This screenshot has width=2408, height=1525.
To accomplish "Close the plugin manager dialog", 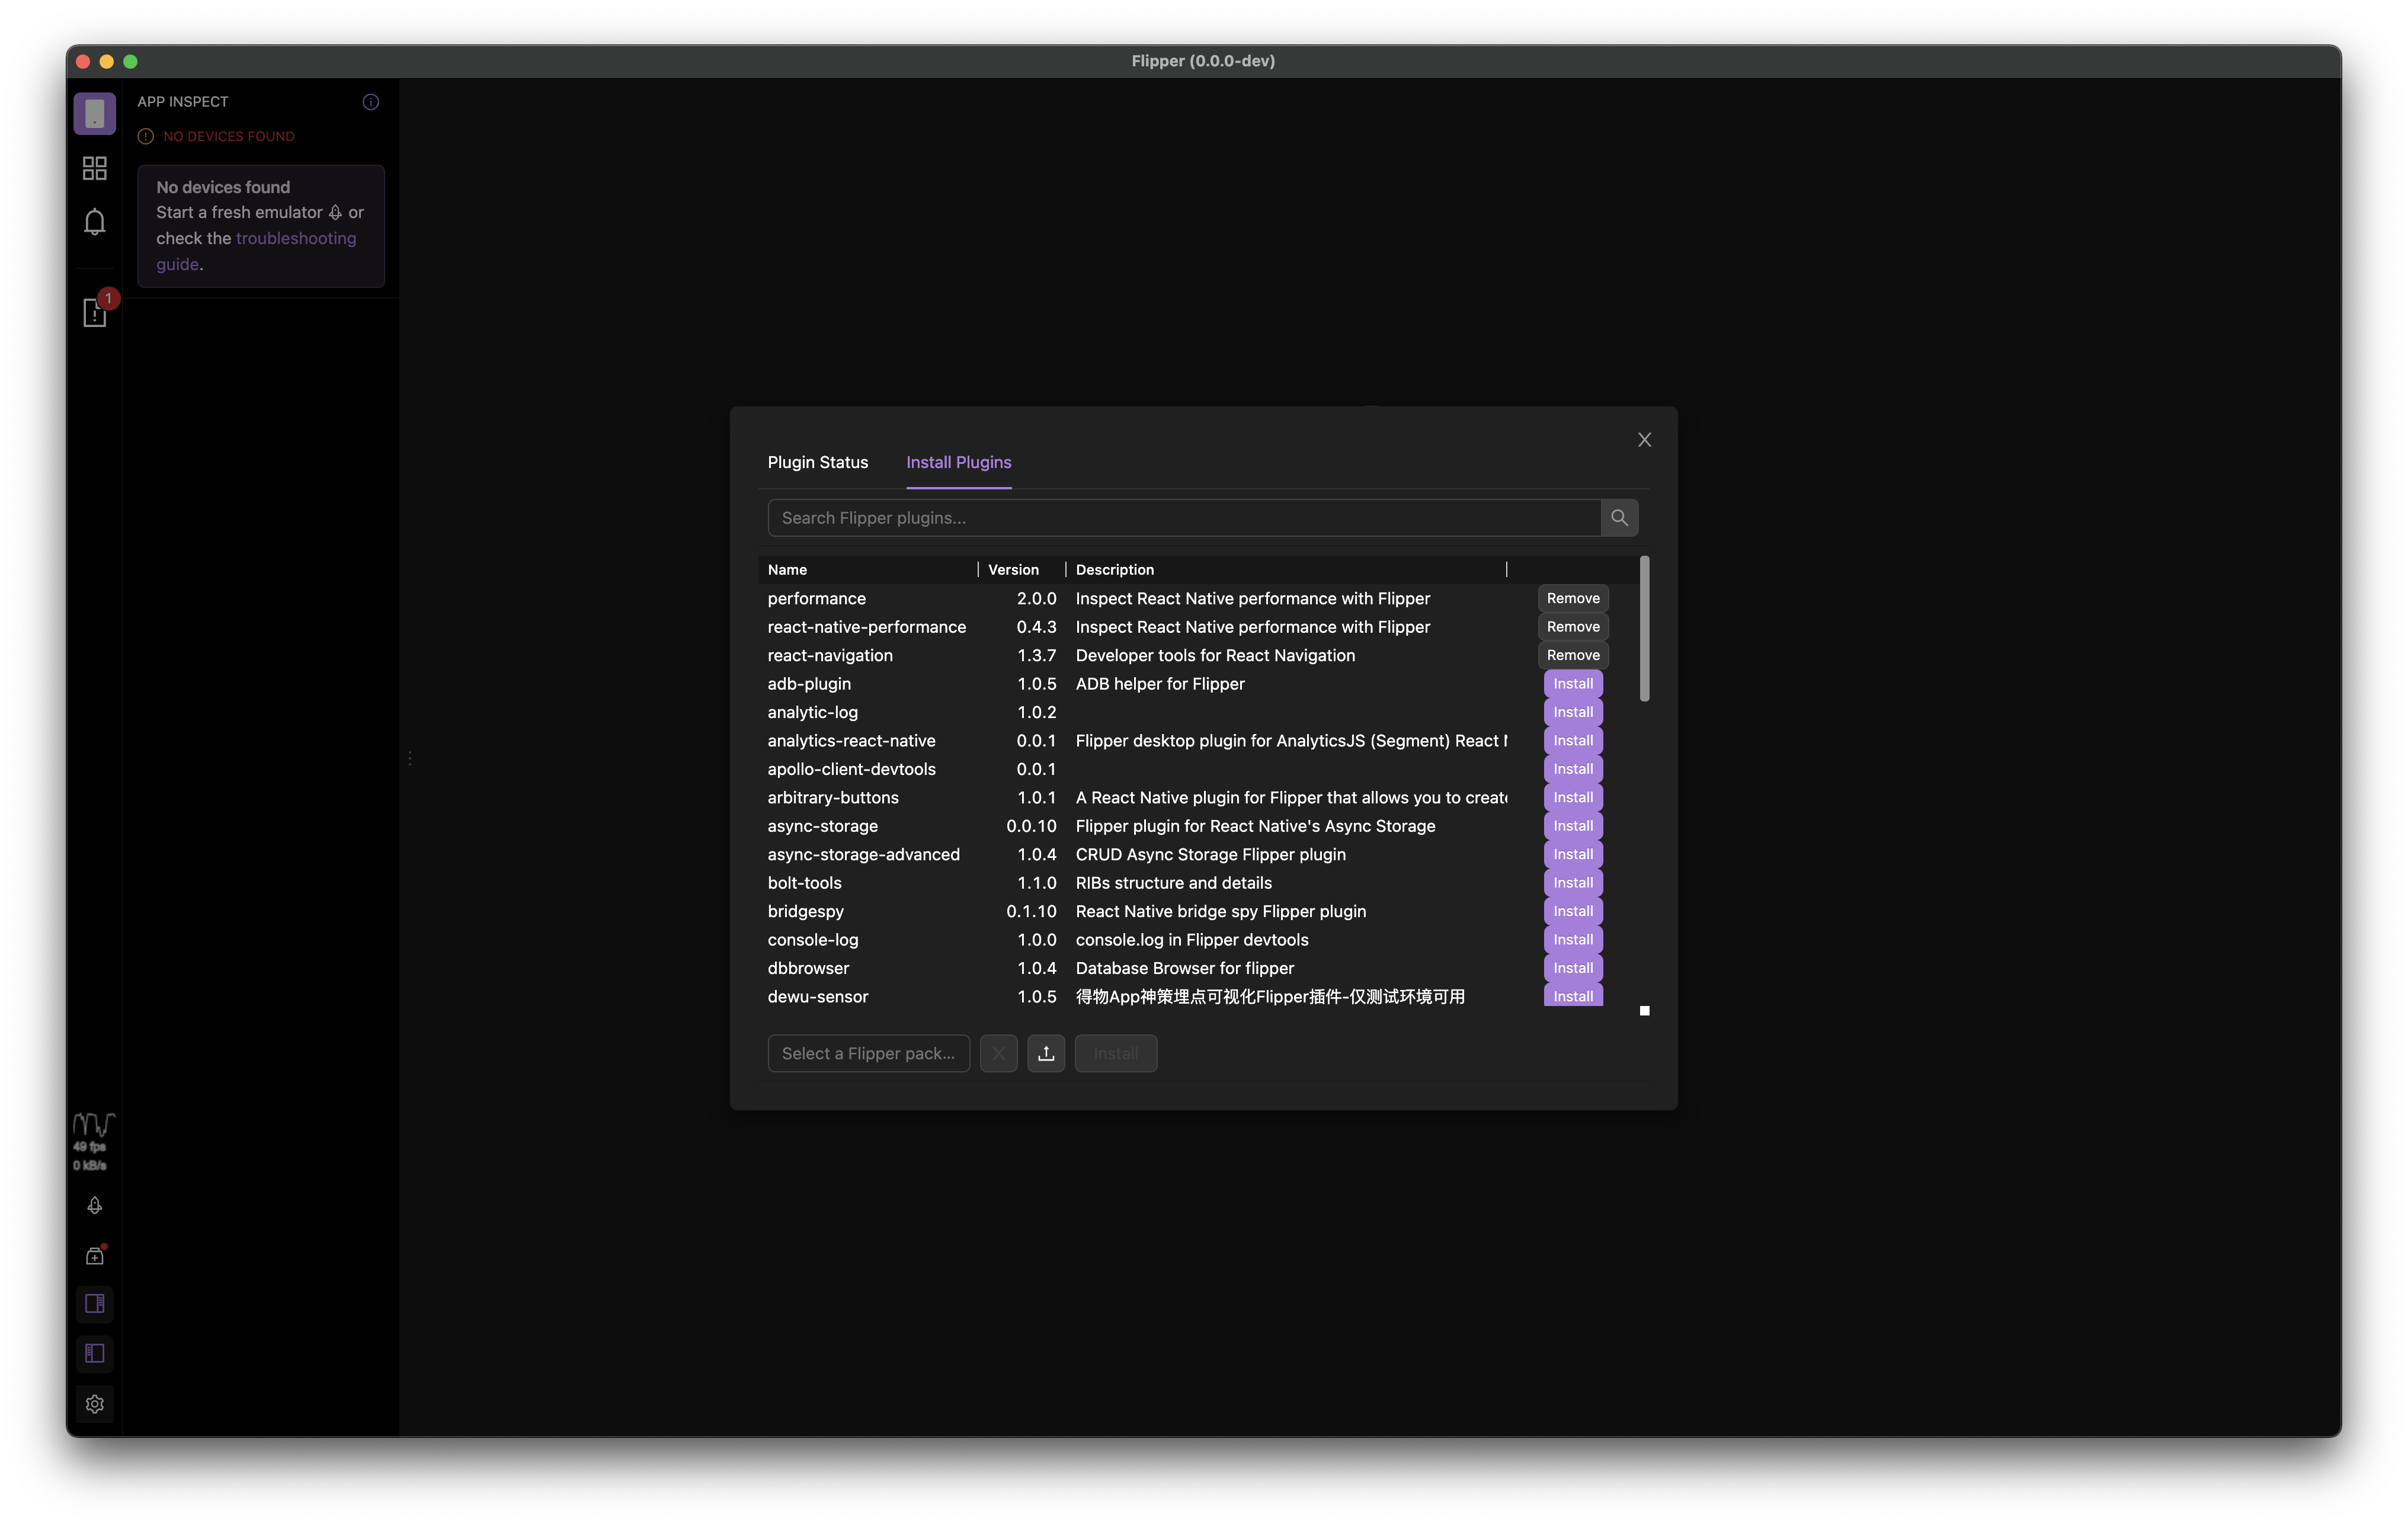I will (1644, 440).
